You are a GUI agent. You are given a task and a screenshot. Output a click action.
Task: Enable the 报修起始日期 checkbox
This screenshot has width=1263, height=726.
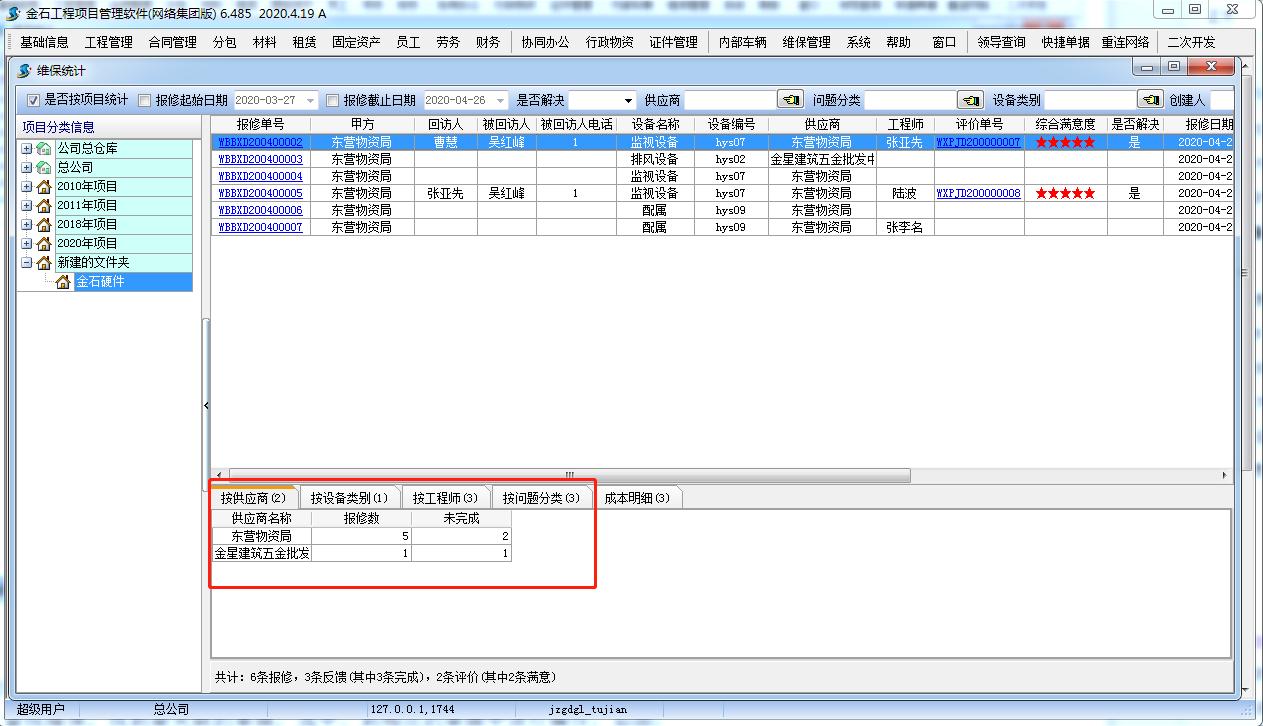144,100
